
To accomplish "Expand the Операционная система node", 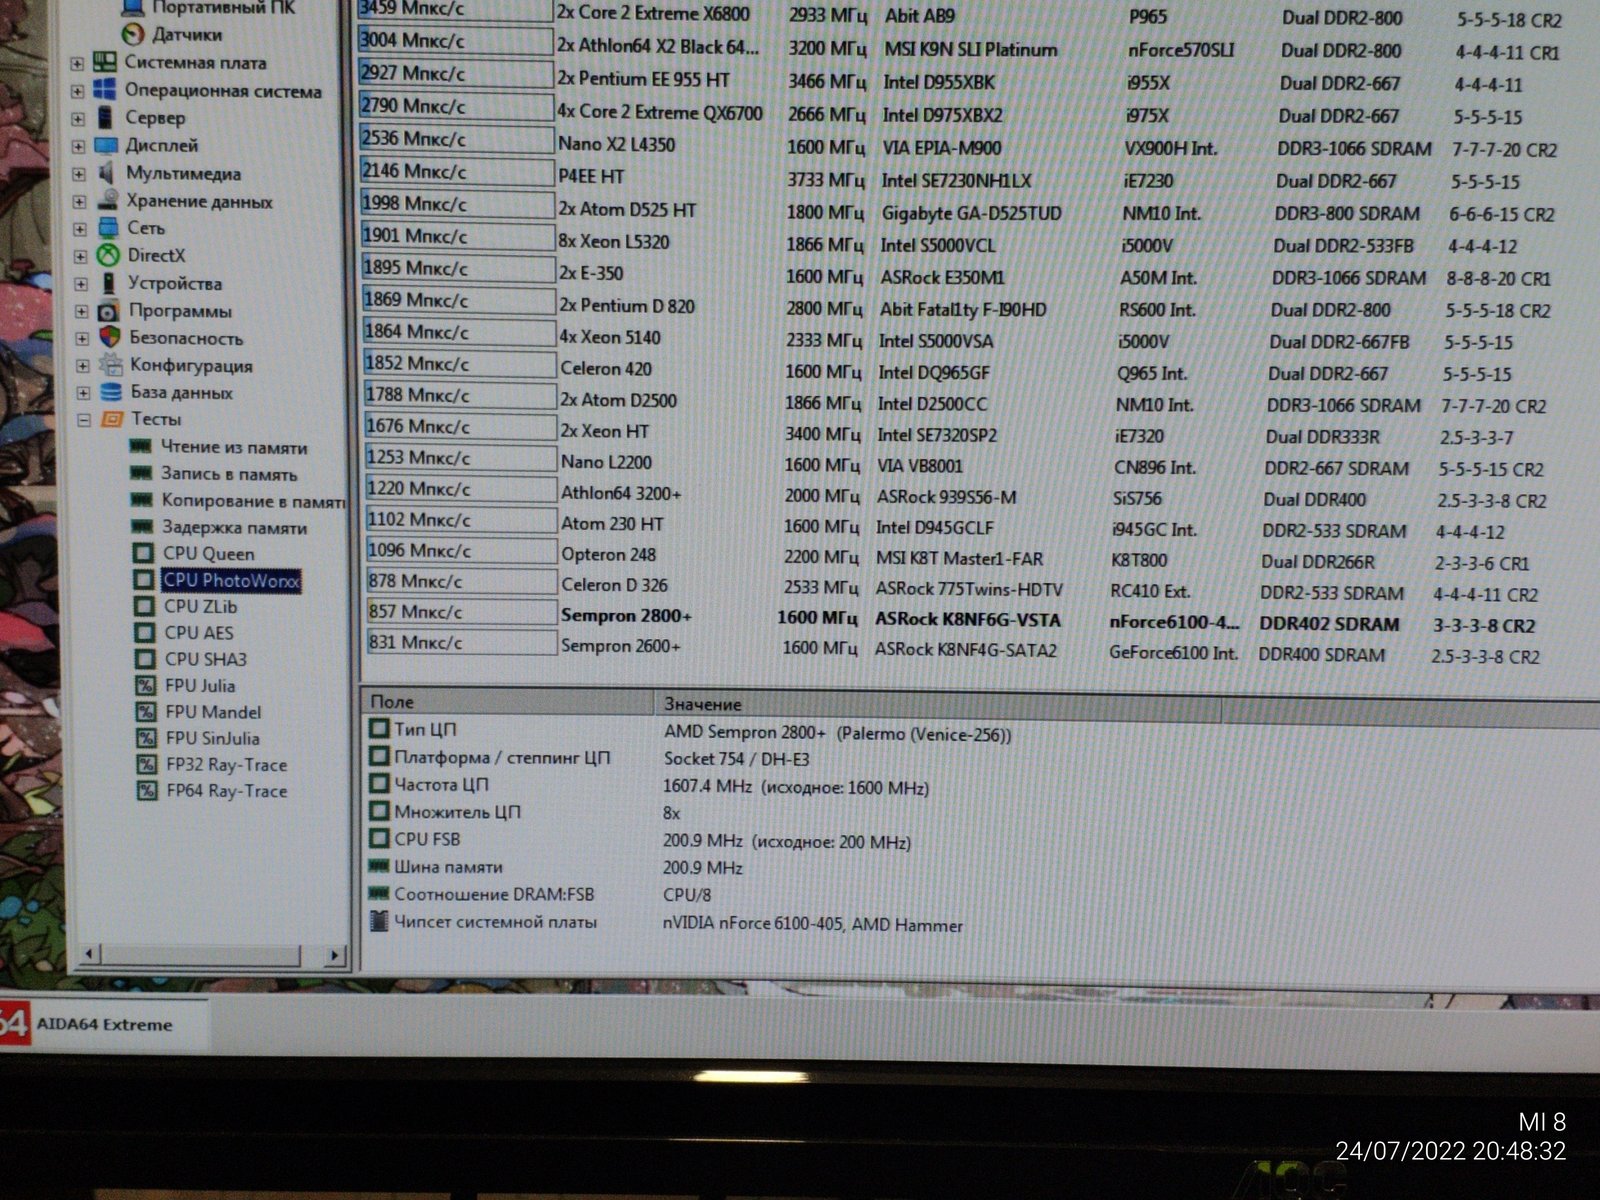I will [x=77, y=91].
